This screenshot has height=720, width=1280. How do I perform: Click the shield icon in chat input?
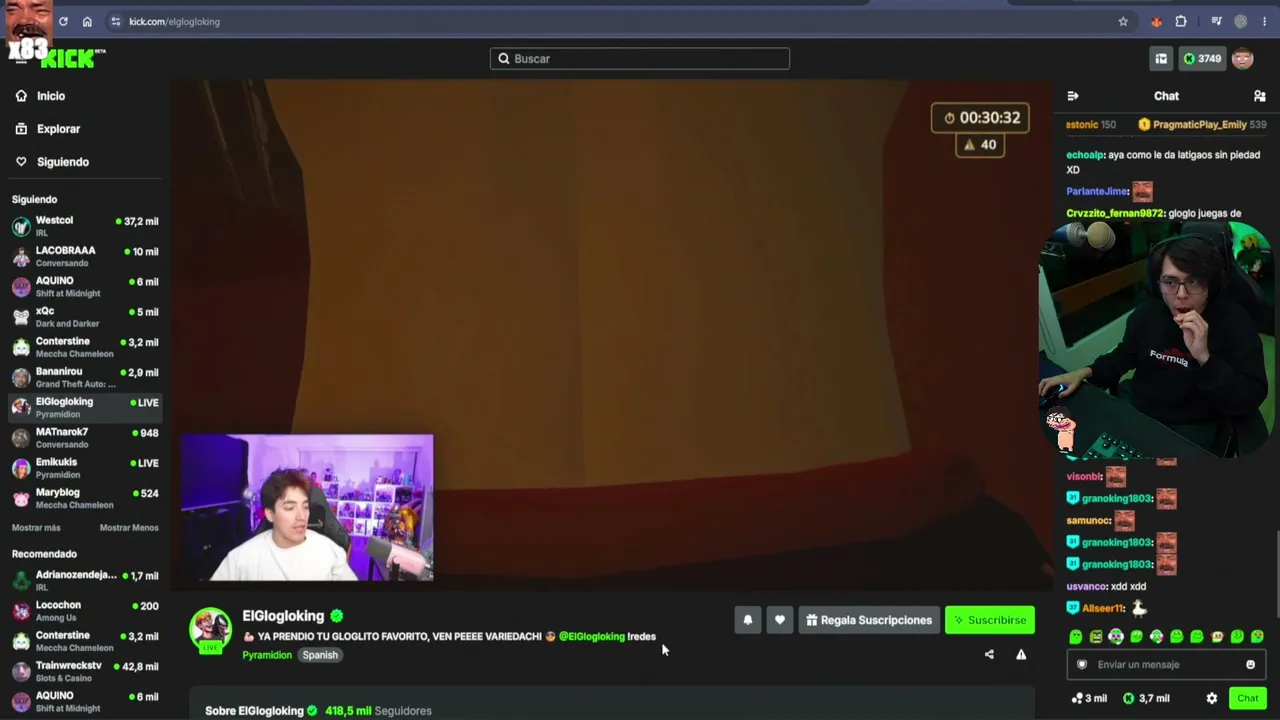[1081, 665]
